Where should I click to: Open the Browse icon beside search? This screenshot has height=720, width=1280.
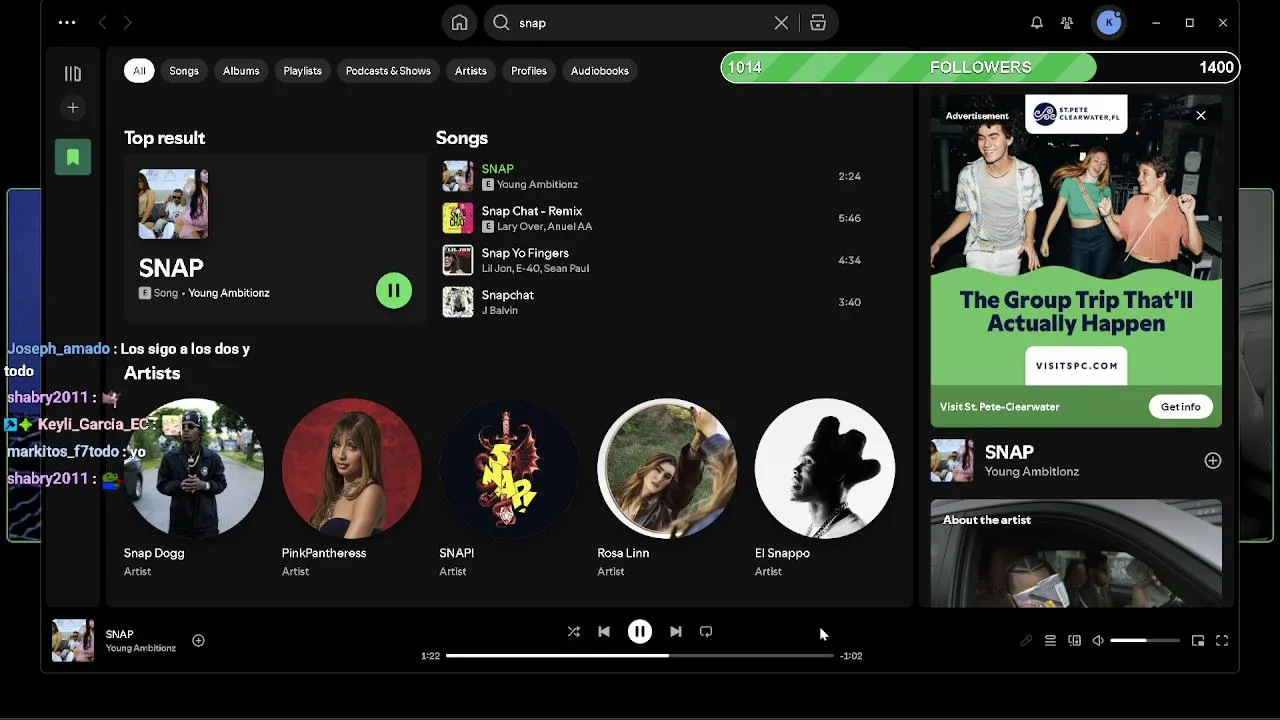pyautogui.click(x=818, y=23)
